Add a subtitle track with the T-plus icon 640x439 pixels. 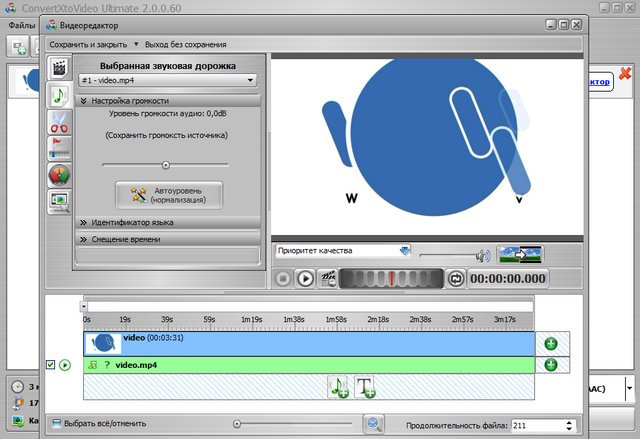(365, 388)
